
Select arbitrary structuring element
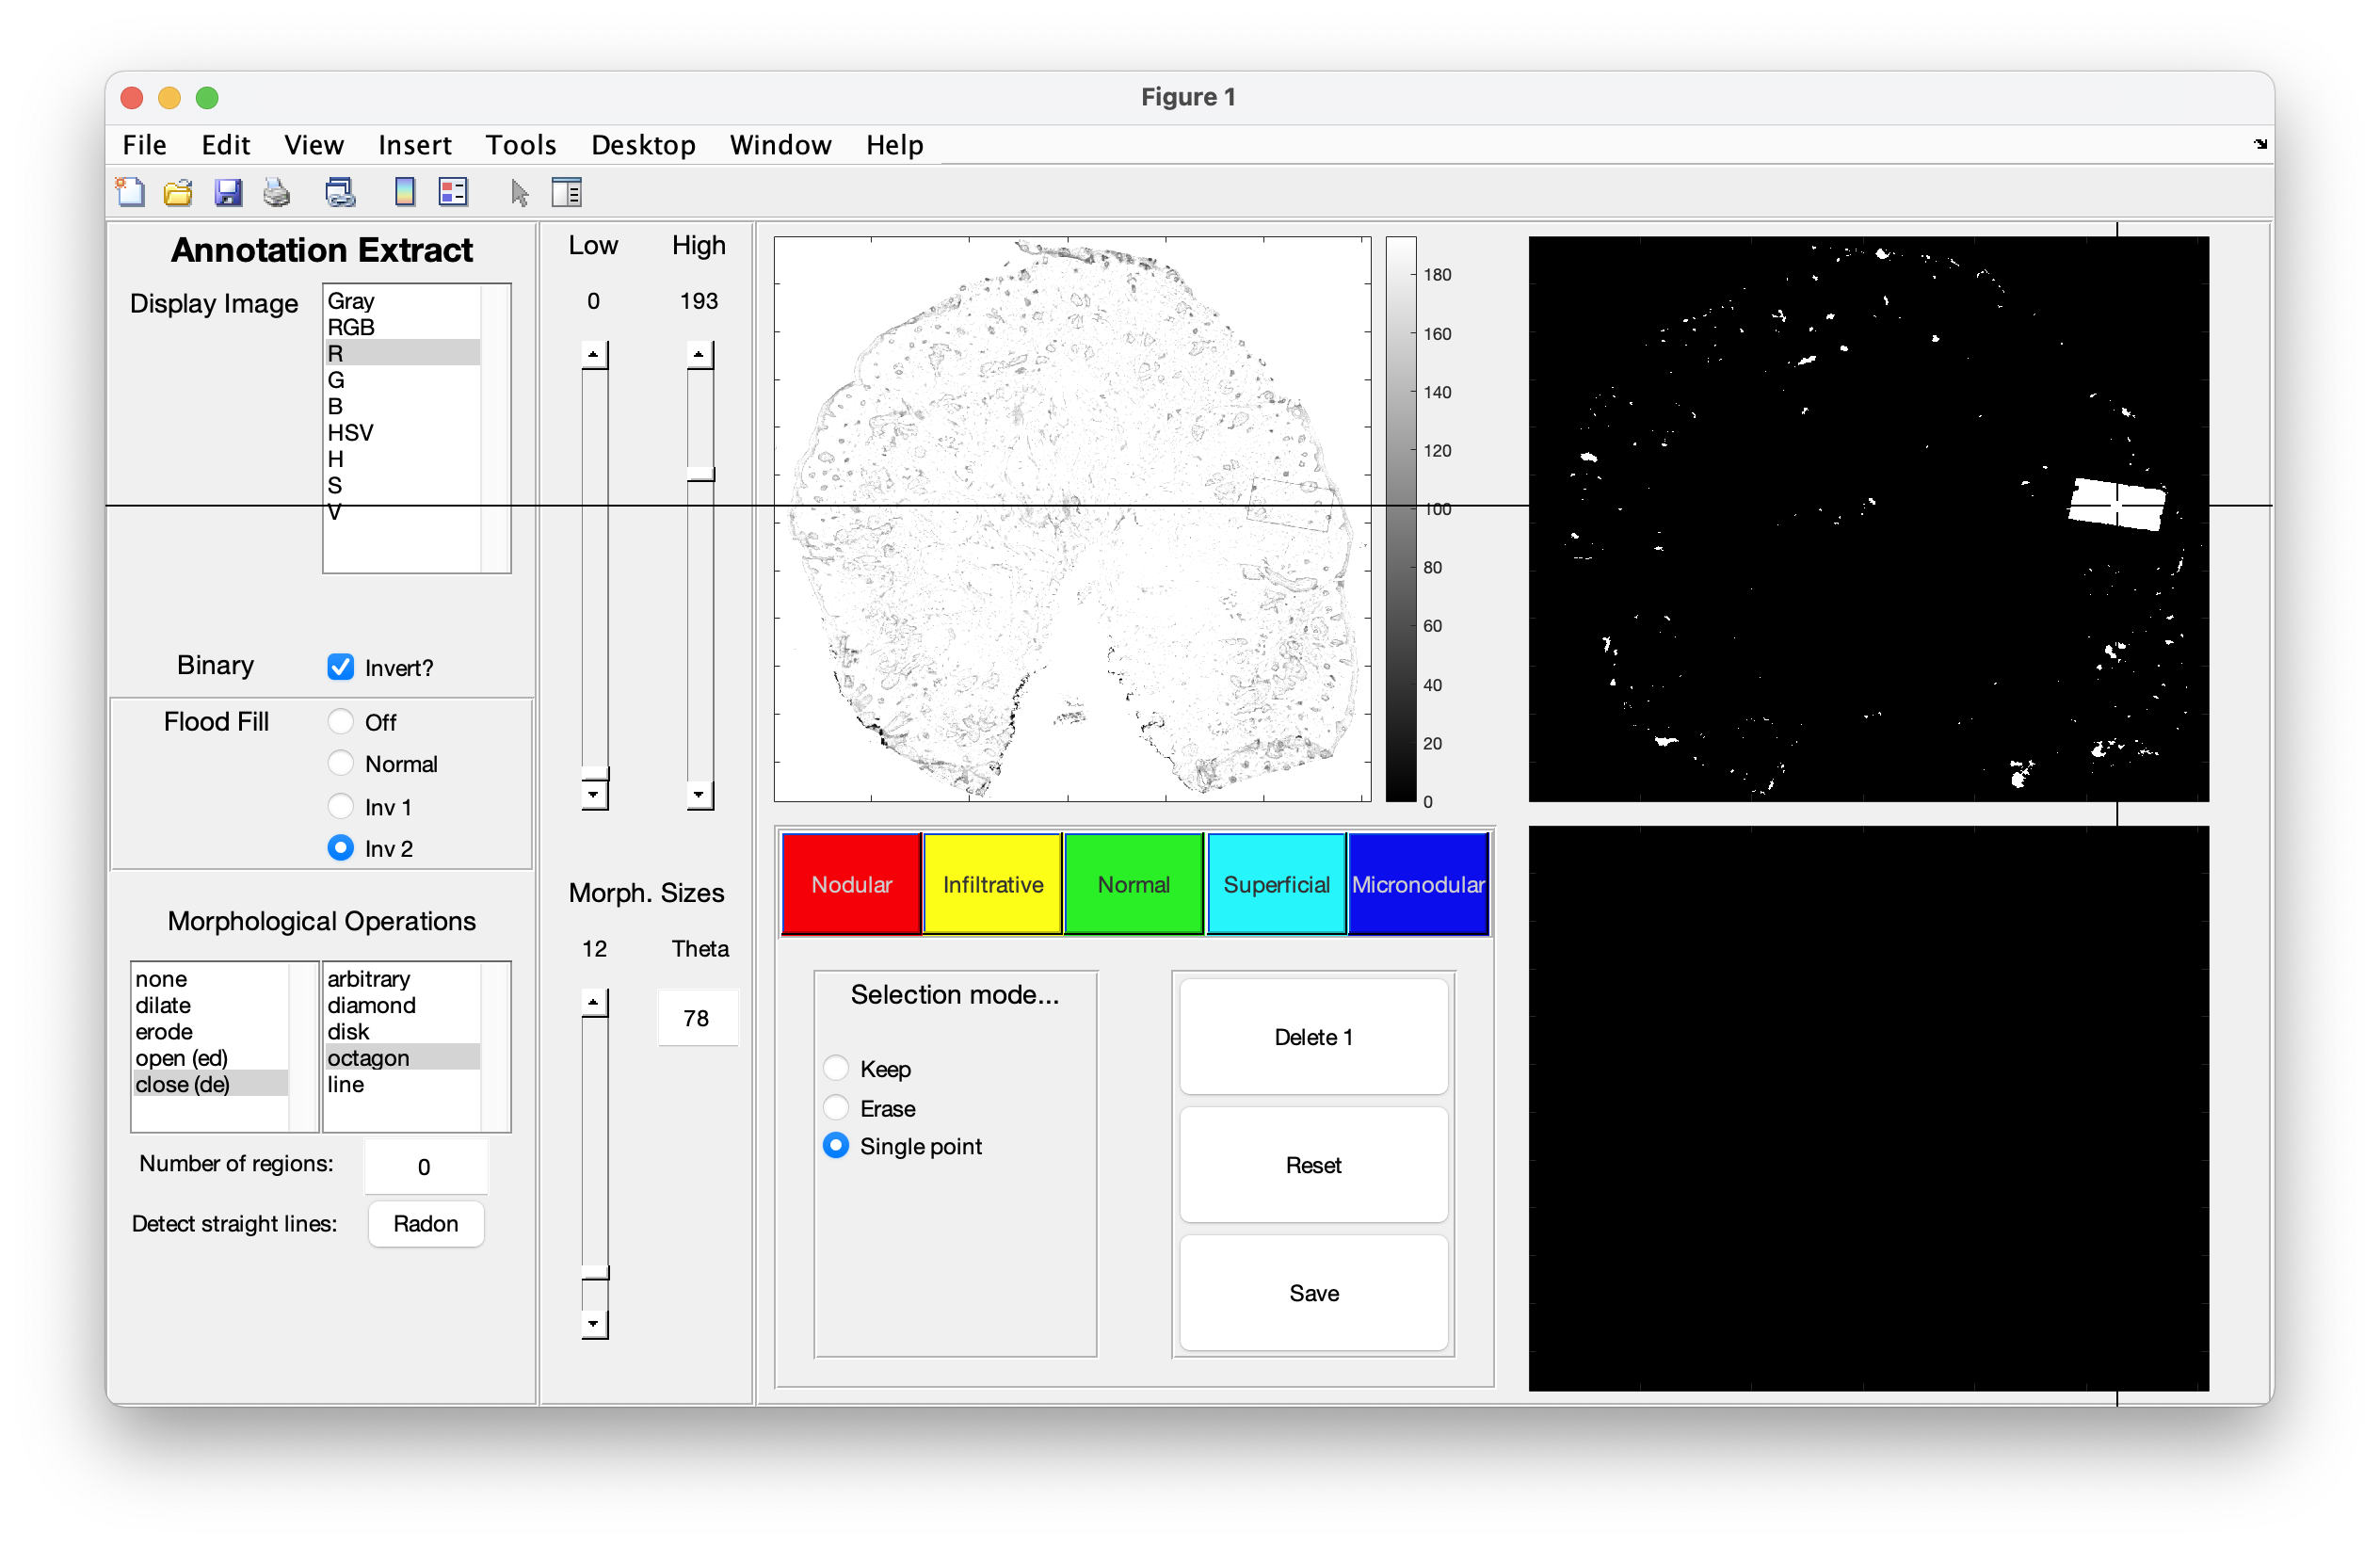click(x=402, y=979)
